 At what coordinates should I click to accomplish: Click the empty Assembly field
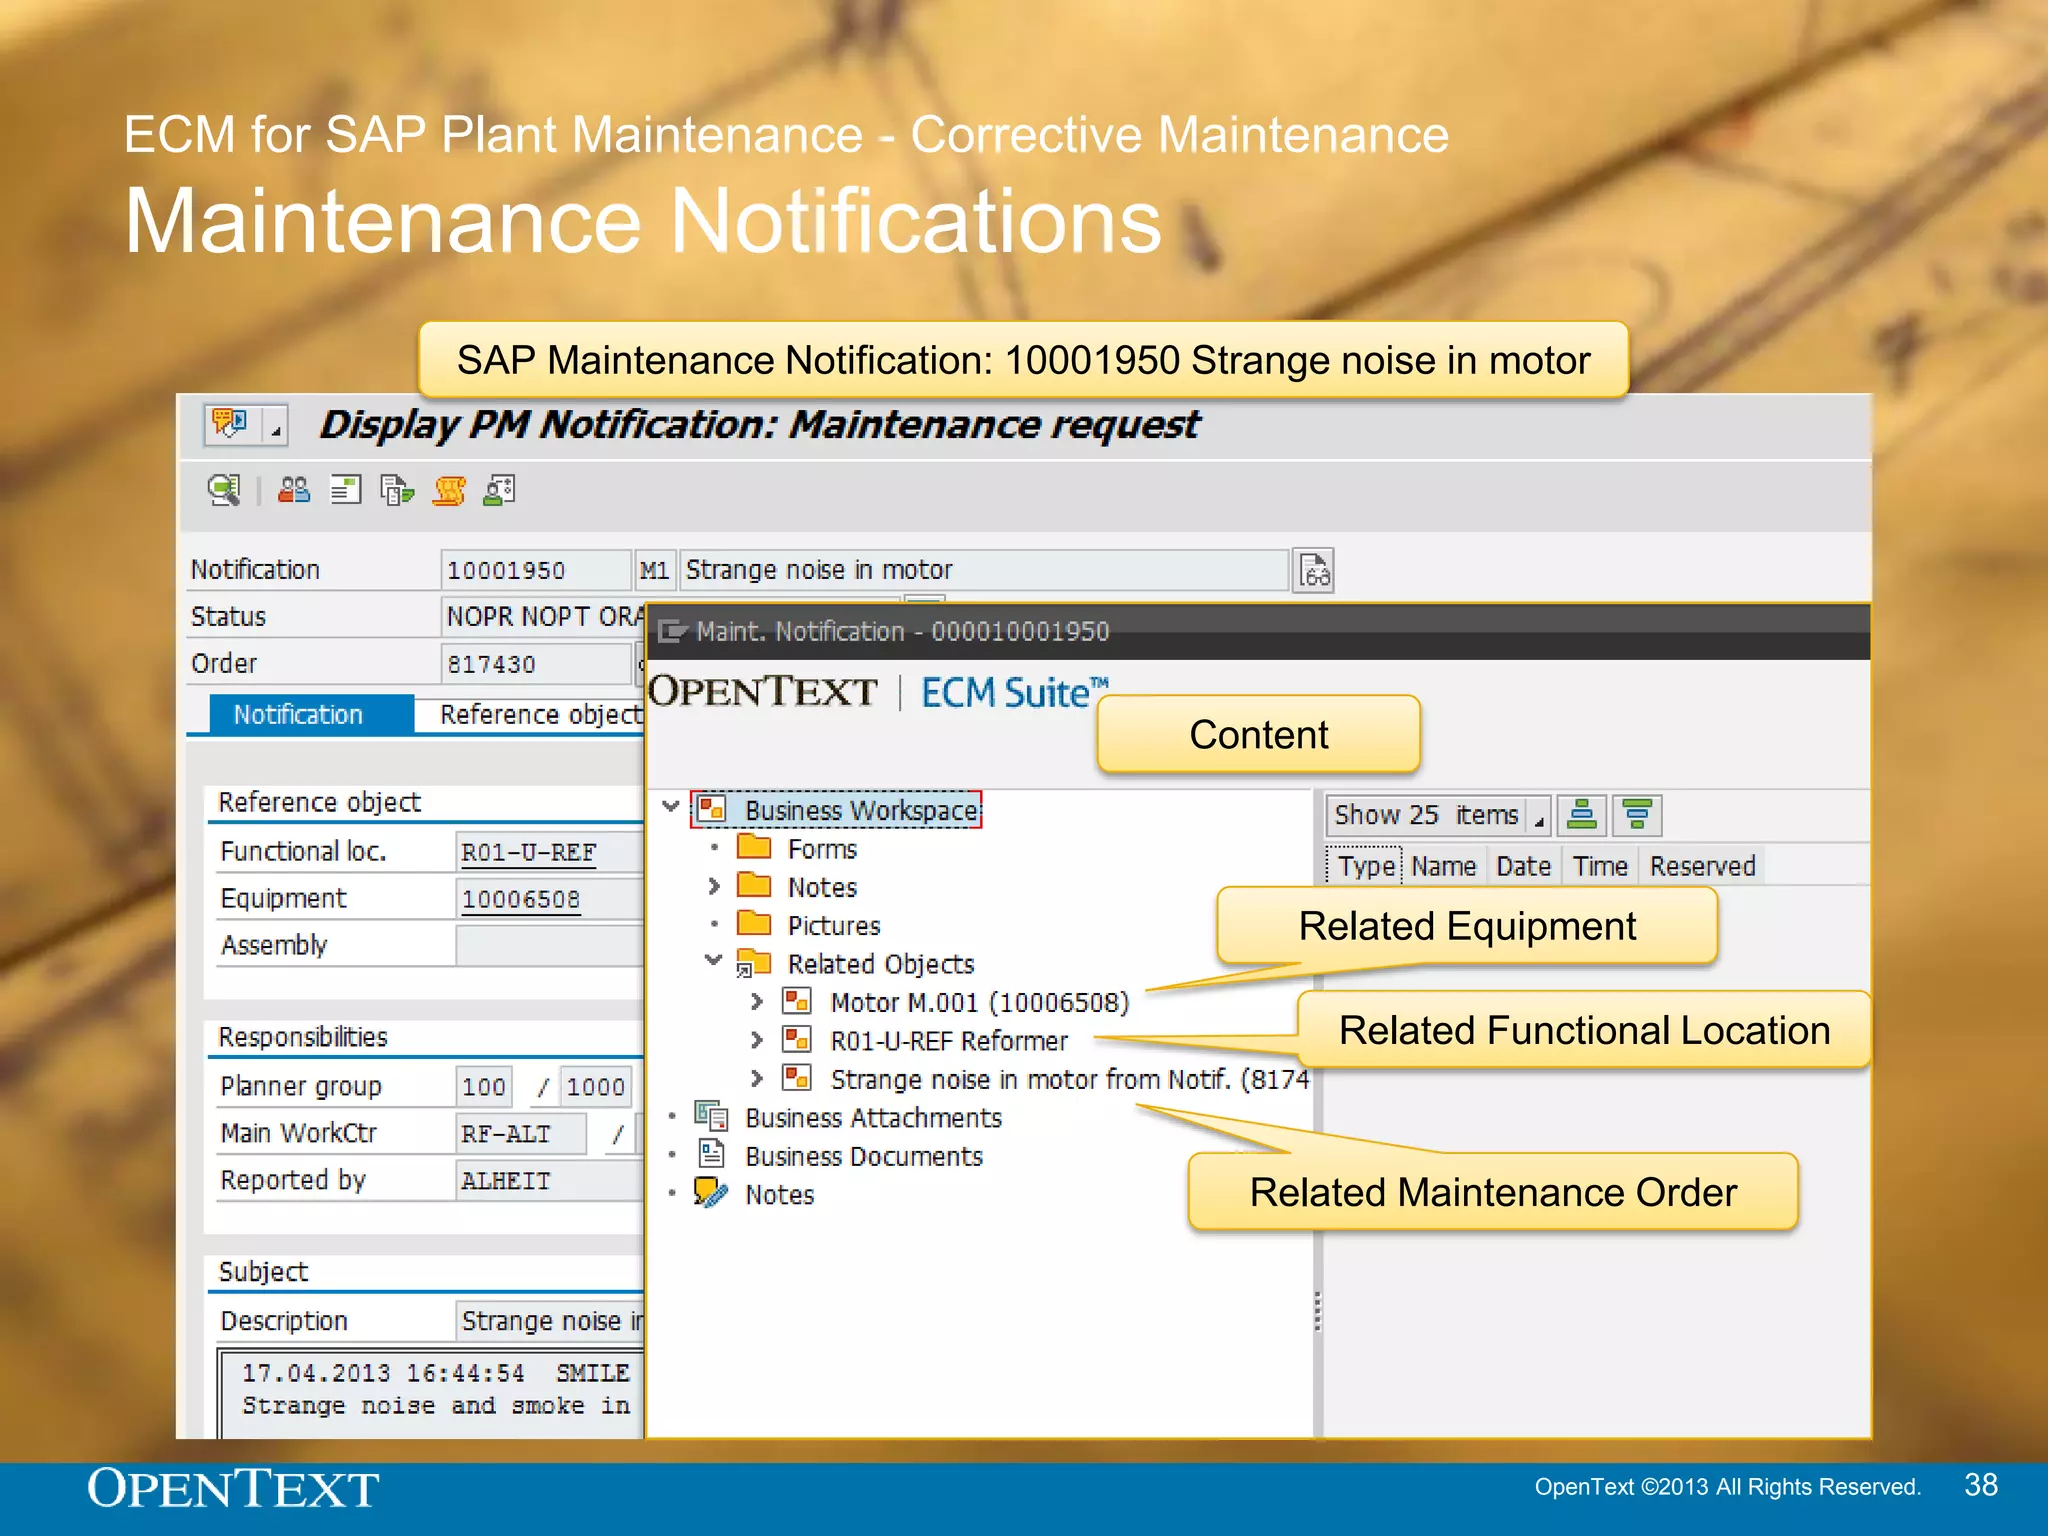point(549,946)
